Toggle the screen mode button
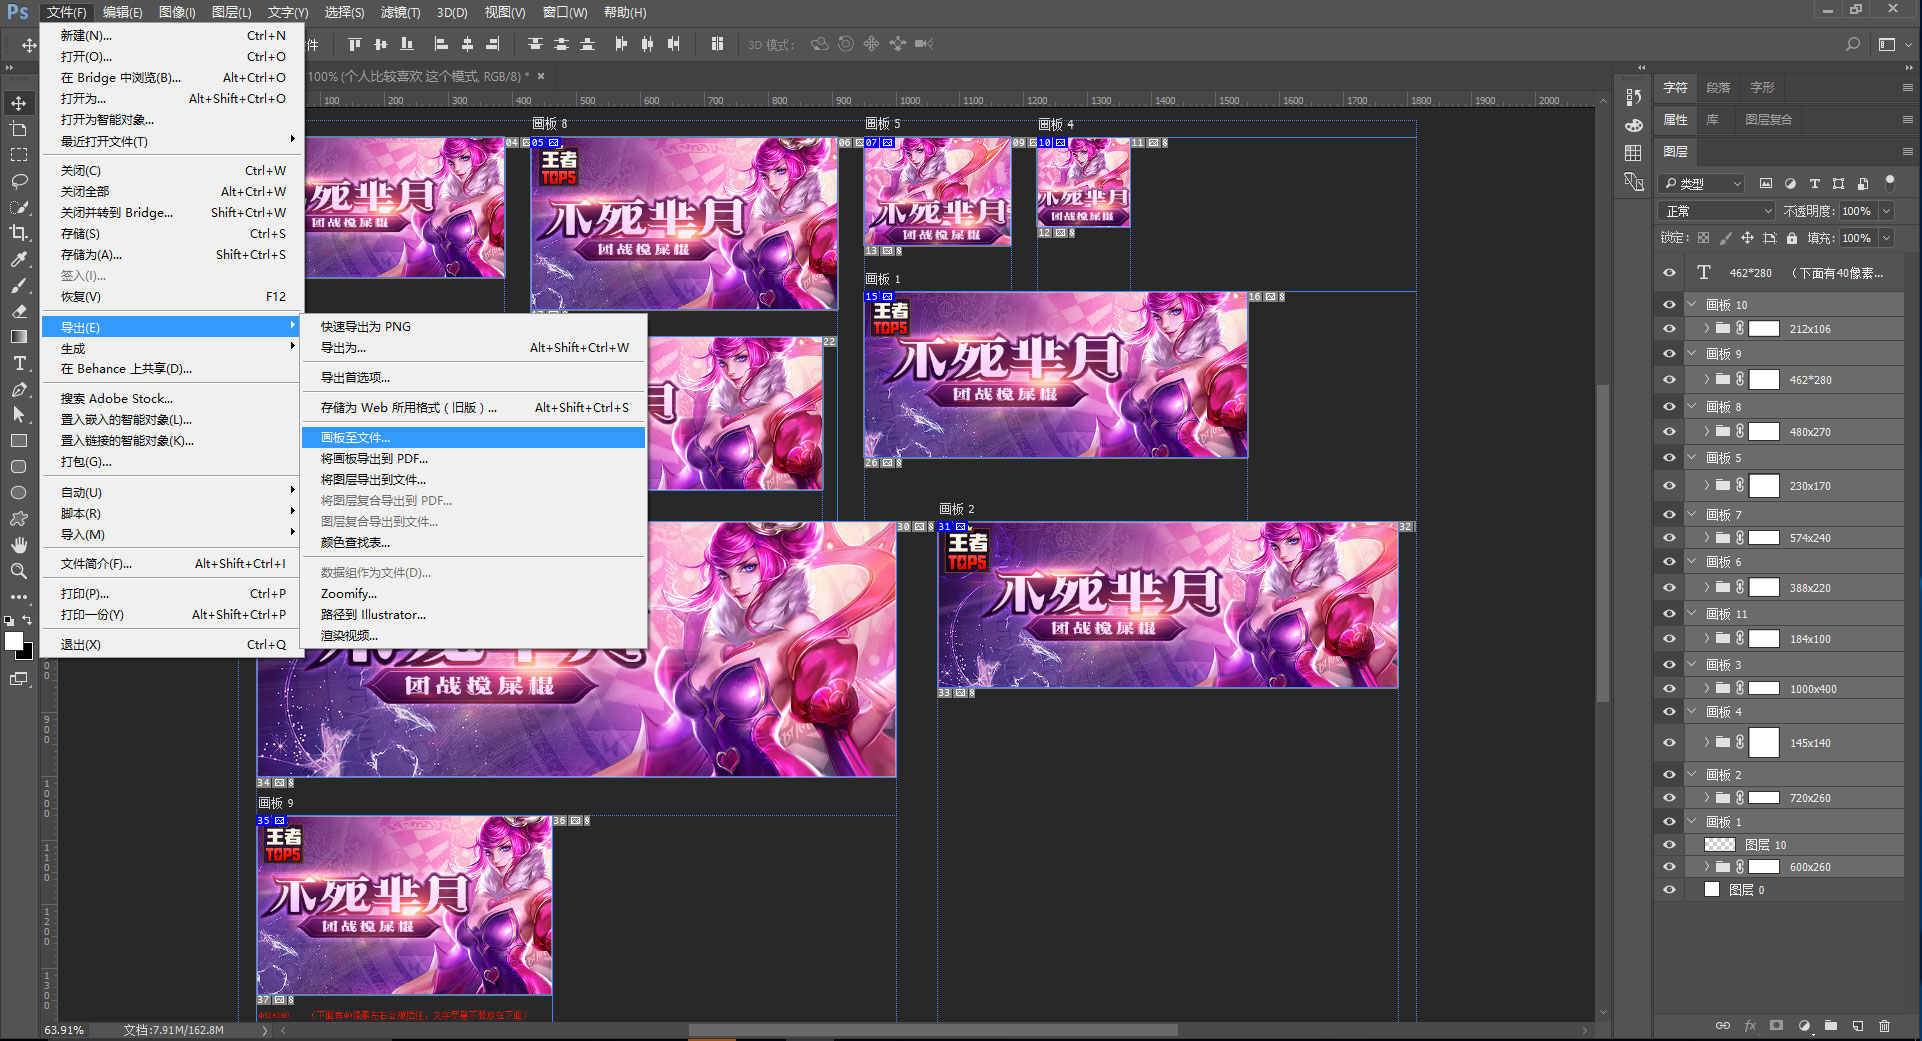This screenshot has width=1922, height=1041. (19, 679)
